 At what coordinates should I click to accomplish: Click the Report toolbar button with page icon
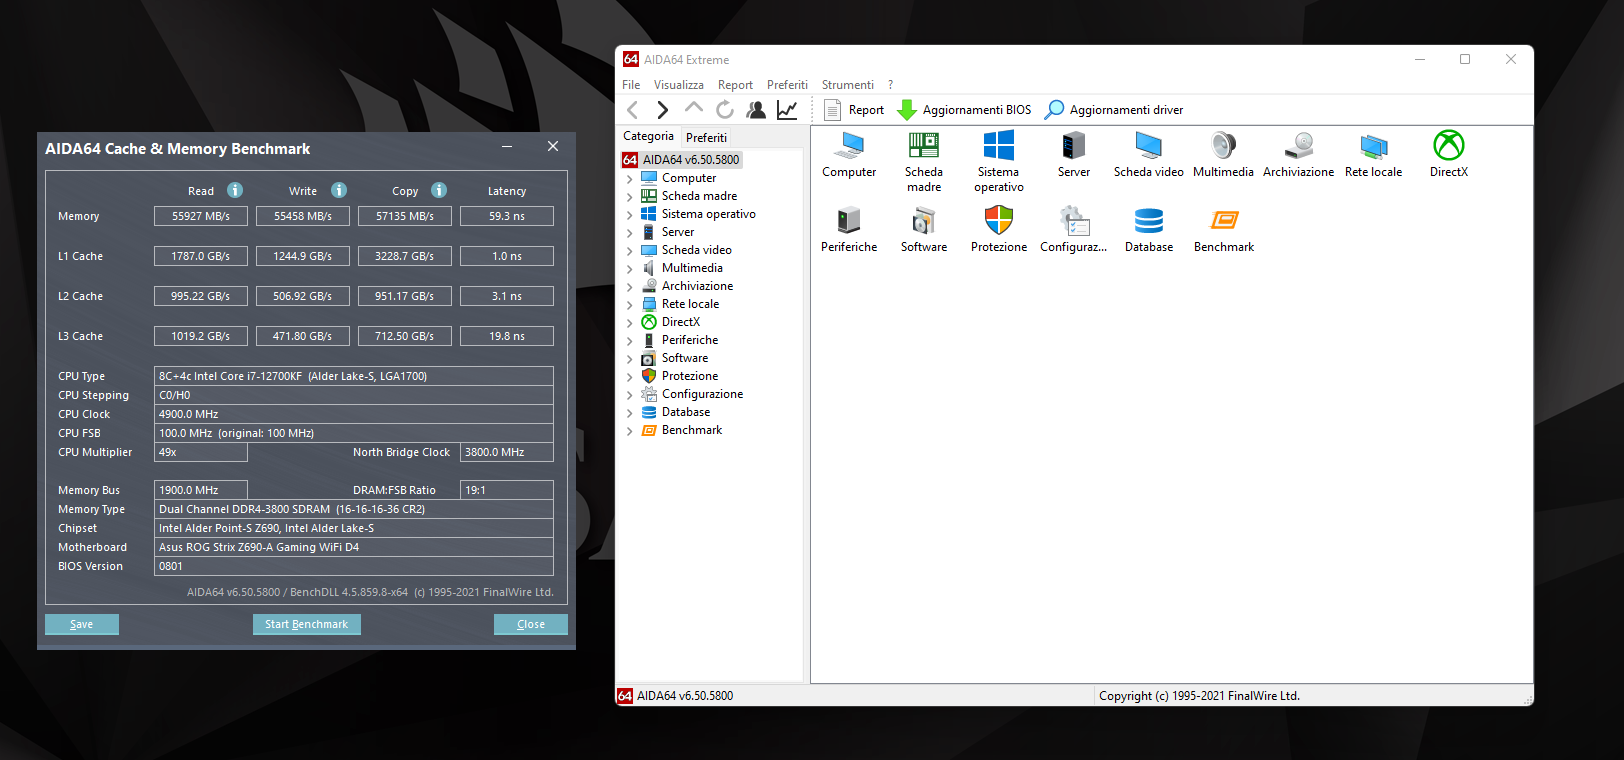click(854, 110)
